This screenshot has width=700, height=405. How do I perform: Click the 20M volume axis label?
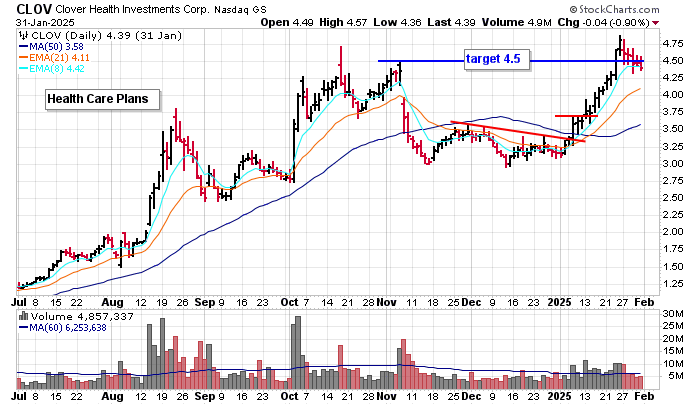pyautogui.click(x=673, y=338)
